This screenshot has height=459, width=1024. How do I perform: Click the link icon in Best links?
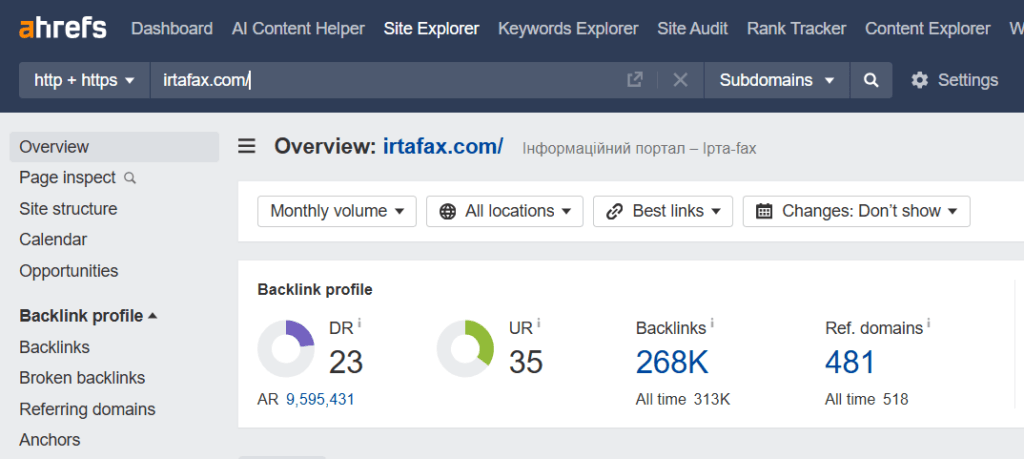pos(615,212)
